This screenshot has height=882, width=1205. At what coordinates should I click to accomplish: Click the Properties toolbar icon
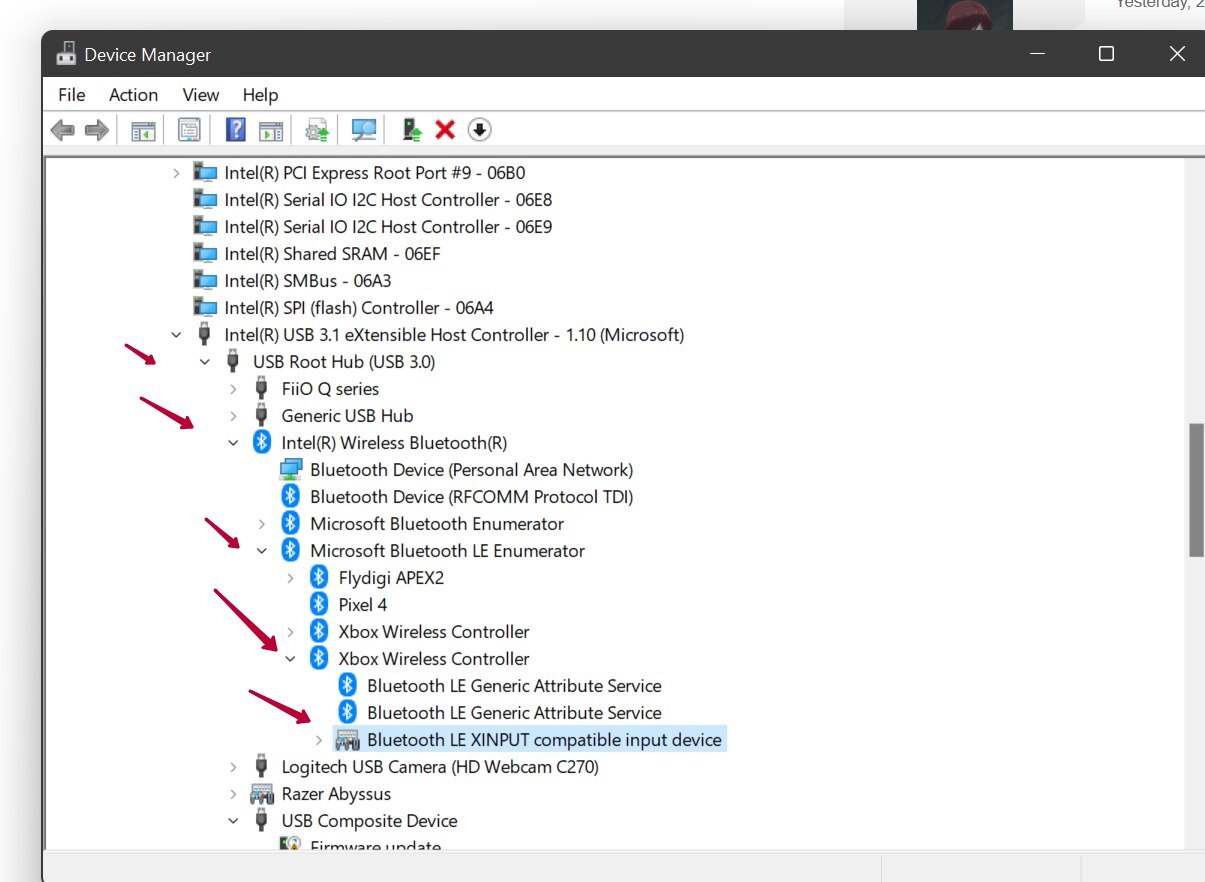click(189, 130)
